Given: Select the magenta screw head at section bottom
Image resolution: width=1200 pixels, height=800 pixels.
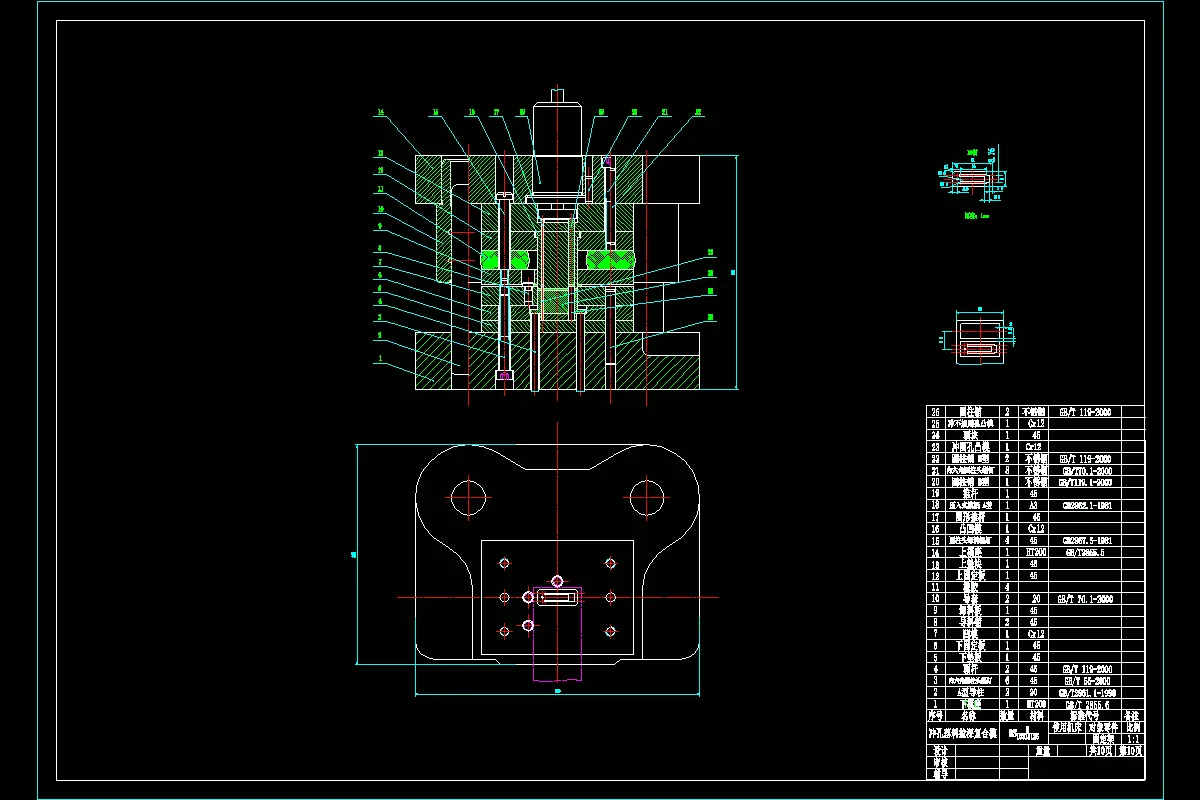Looking at the screenshot, I should pyautogui.click(x=505, y=375).
